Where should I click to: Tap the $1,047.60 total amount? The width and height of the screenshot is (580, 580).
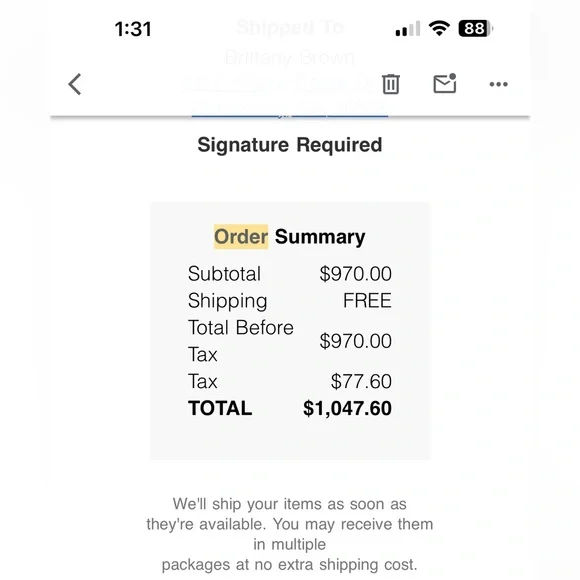pos(347,408)
